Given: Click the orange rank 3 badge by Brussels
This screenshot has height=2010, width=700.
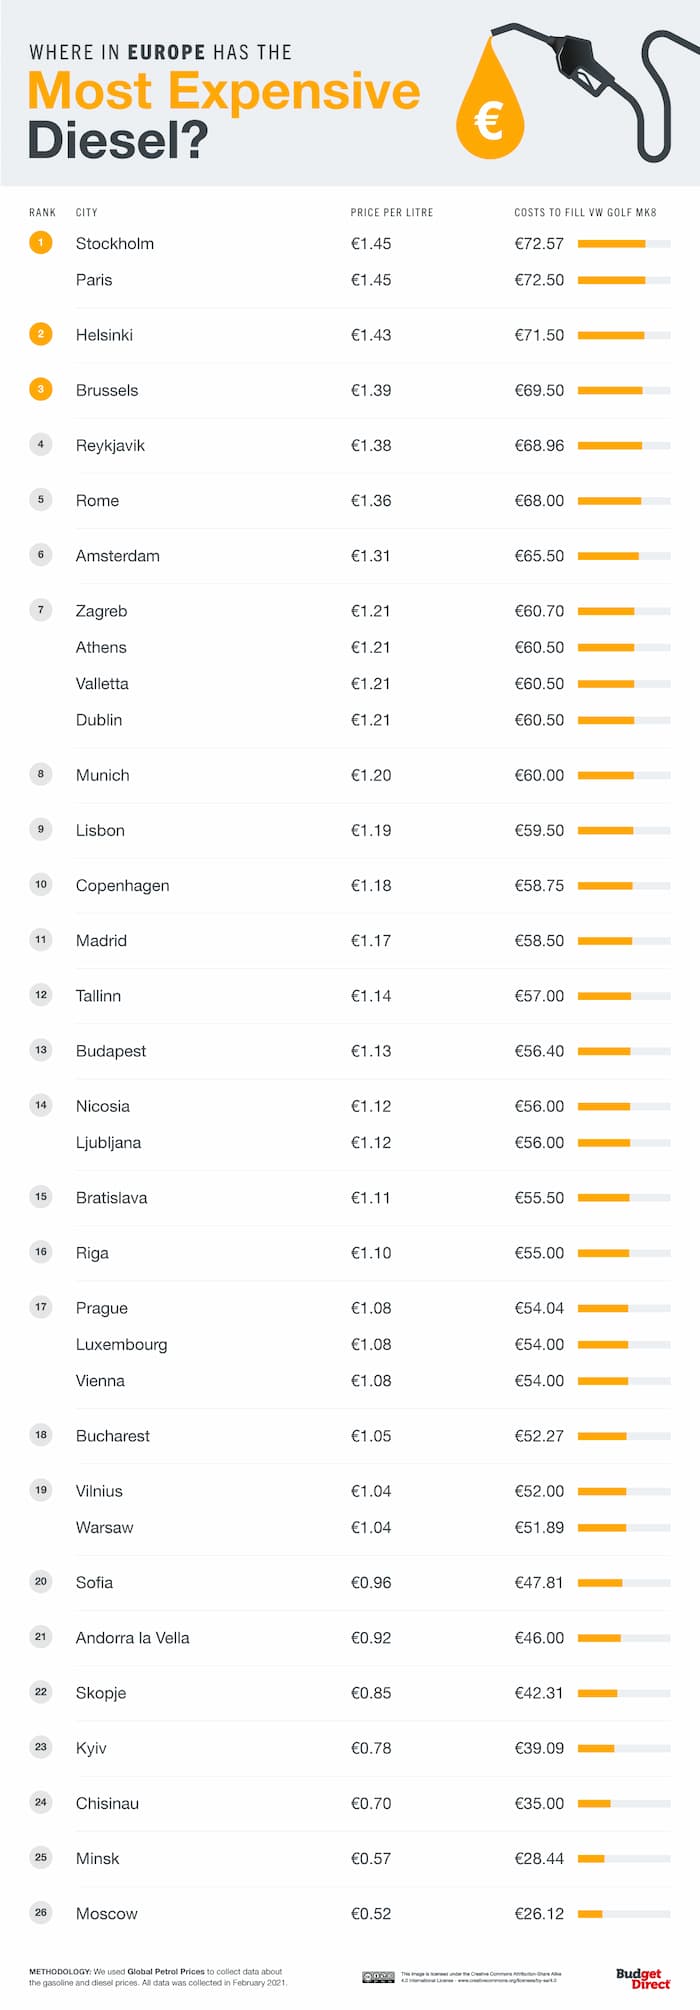Looking at the screenshot, I should click(x=41, y=389).
